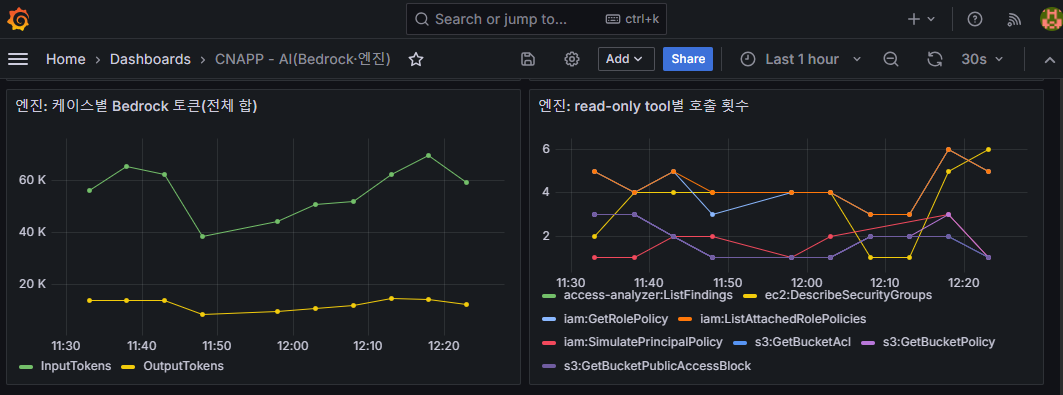1063x395 pixels.
Task: Open 엔진: 케이스별 Bedrock 토큰 panel title
Action: click(x=136, y=106)
